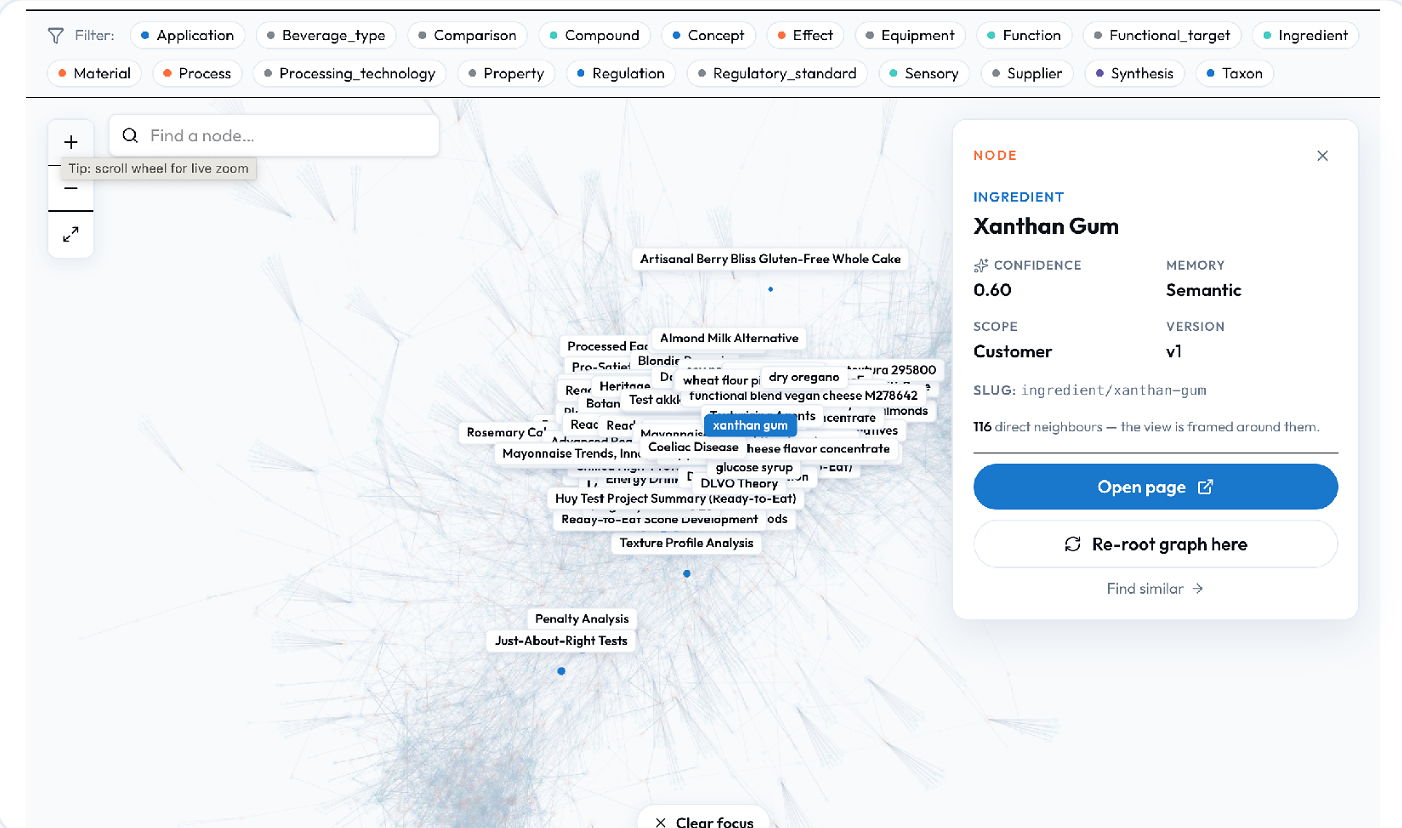The height and width of the screenshot is (828, 1402).
Task: Toggle the Regulatory_standard filter chip
Action: [777, 73]
